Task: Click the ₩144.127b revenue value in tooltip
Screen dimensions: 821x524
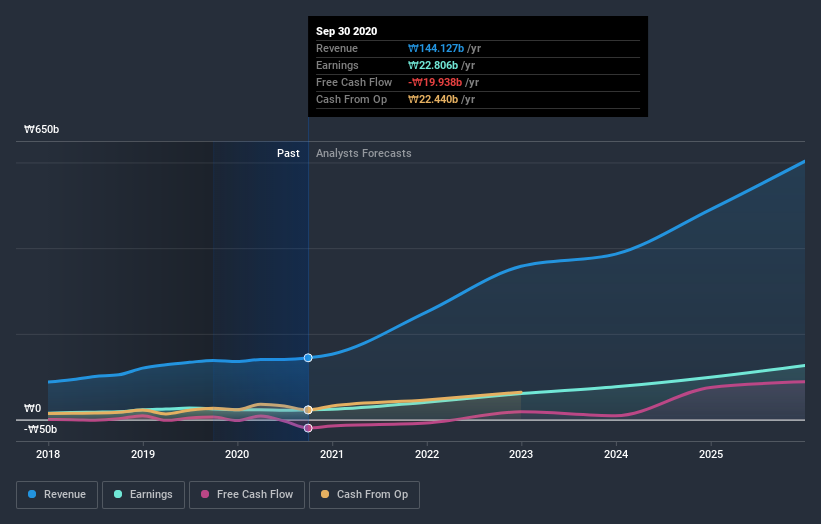Action: [436, 48]
